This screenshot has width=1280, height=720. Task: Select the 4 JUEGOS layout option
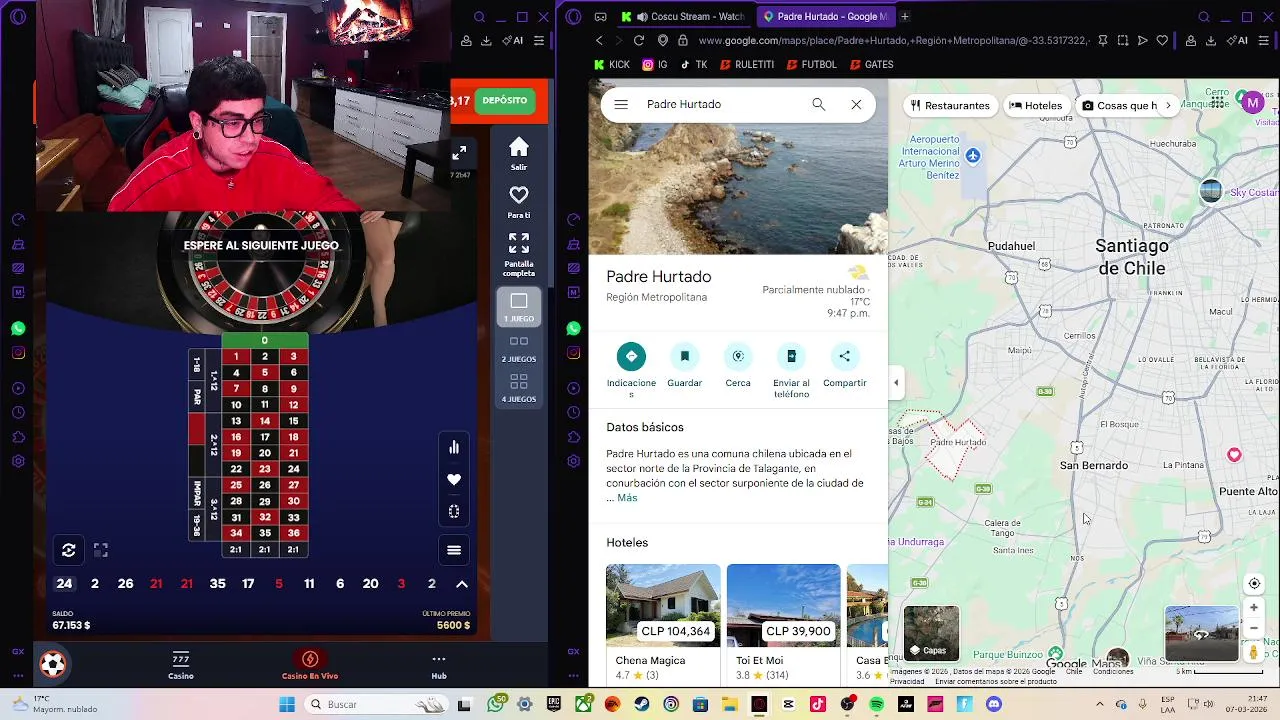pyautogui.click(x=518, y=387)
